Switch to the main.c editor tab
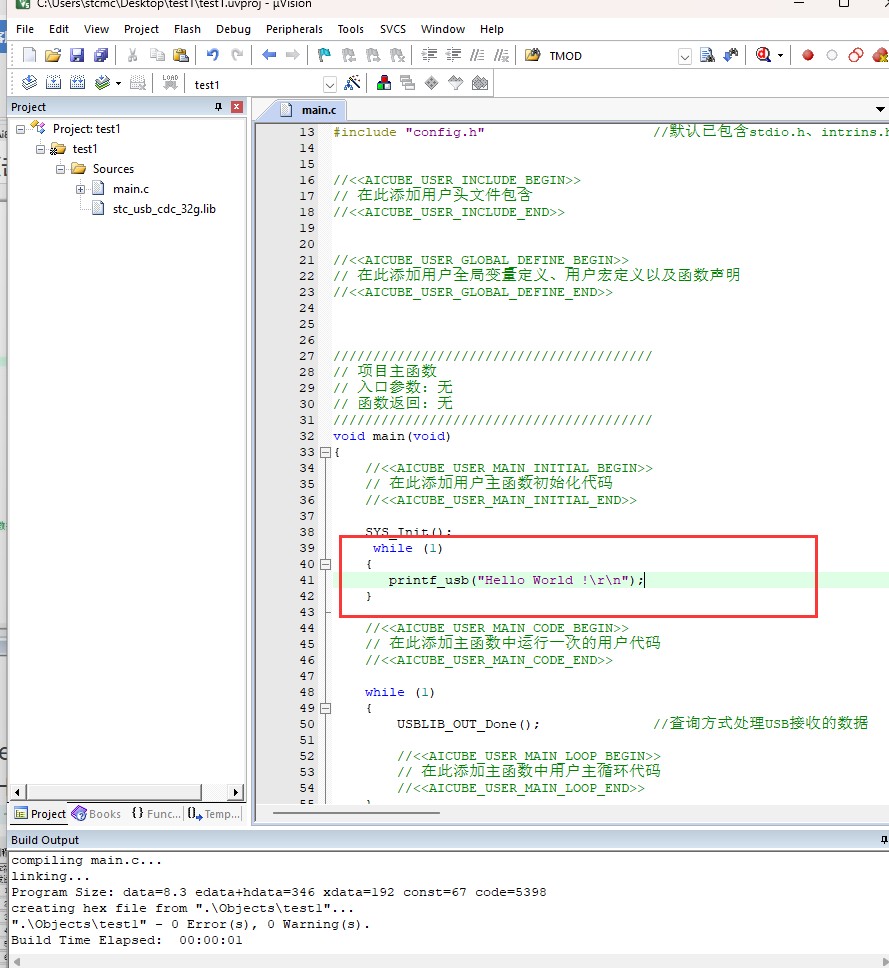889x968 pixels. pyautogui.click(x=308, y=110)
